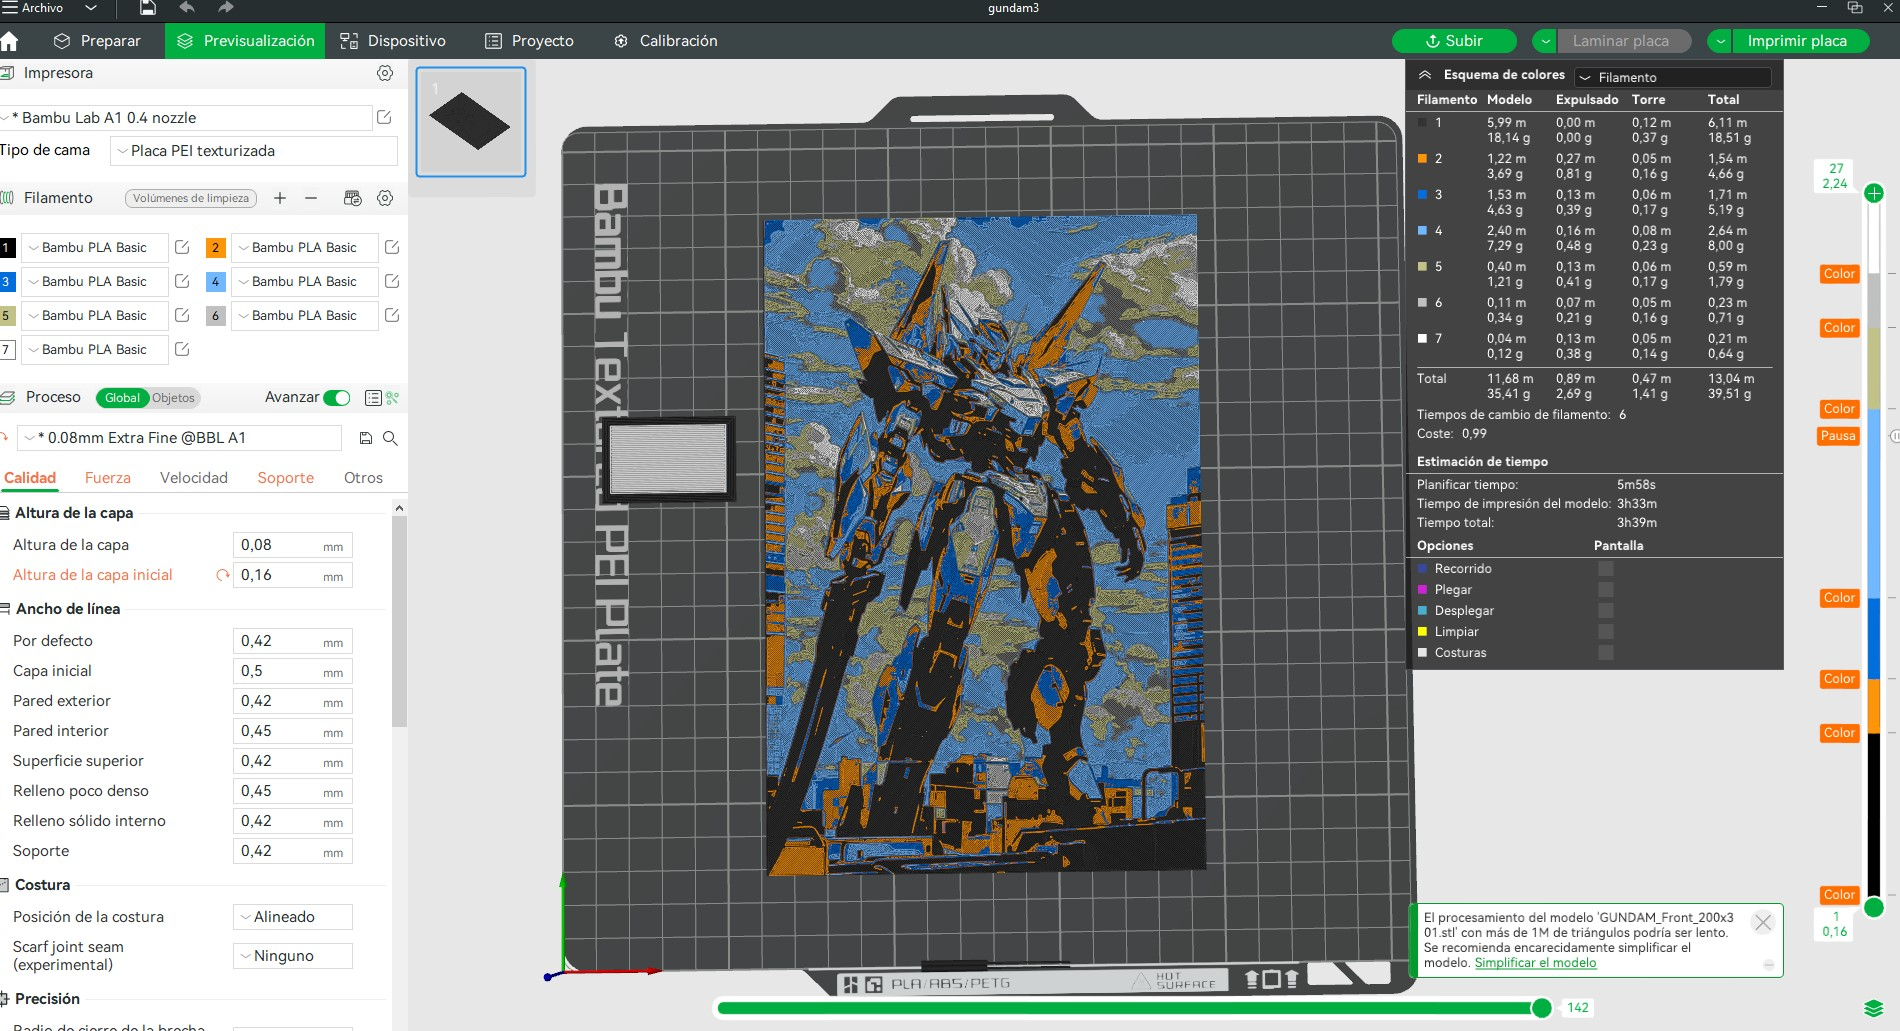Click the Altura de la capa field

292,545
